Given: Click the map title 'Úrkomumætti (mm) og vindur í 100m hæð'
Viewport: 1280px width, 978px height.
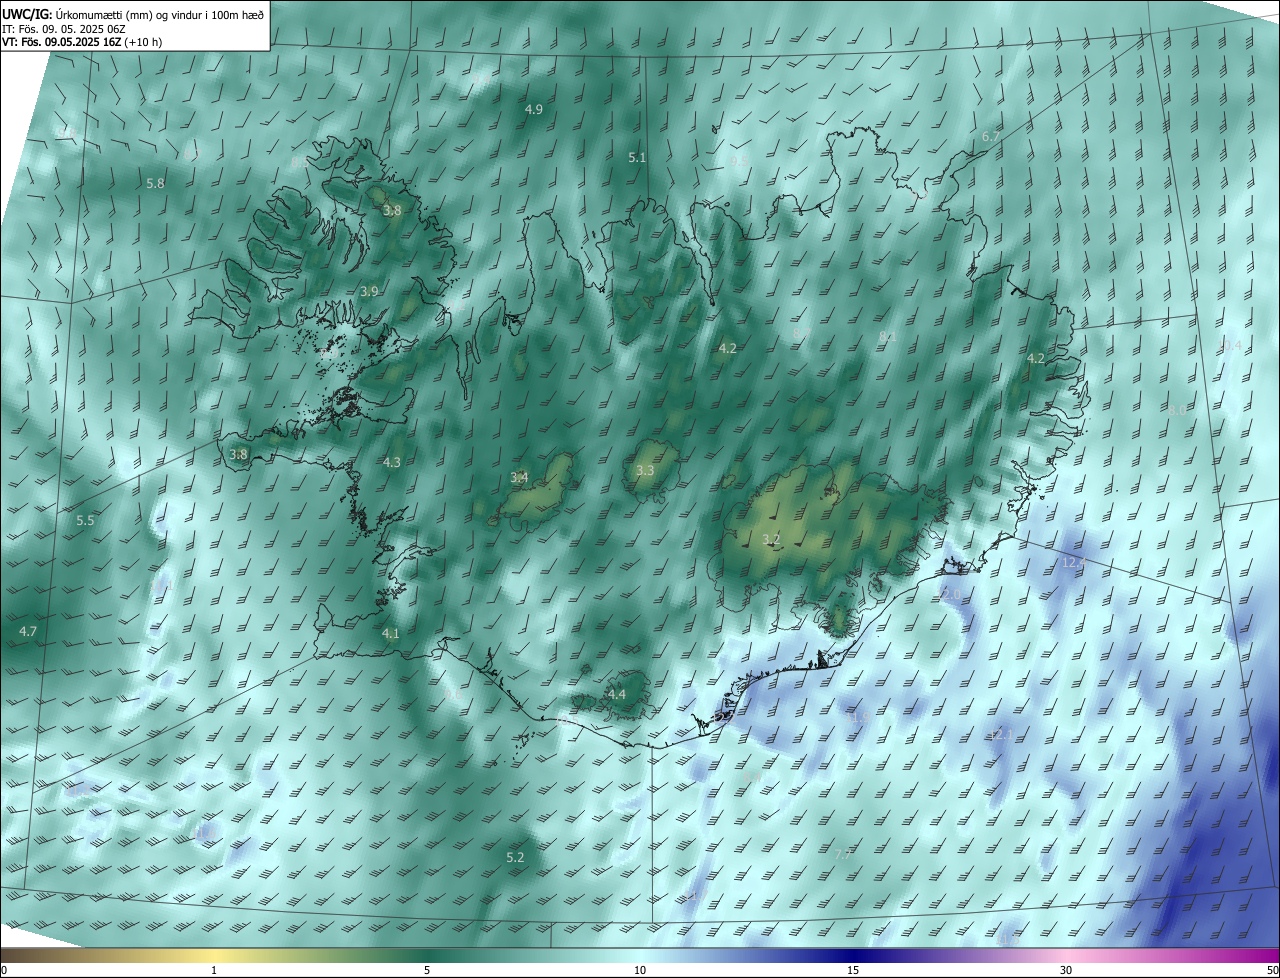Looking at the screenshot, I should [x=160, y=13].
